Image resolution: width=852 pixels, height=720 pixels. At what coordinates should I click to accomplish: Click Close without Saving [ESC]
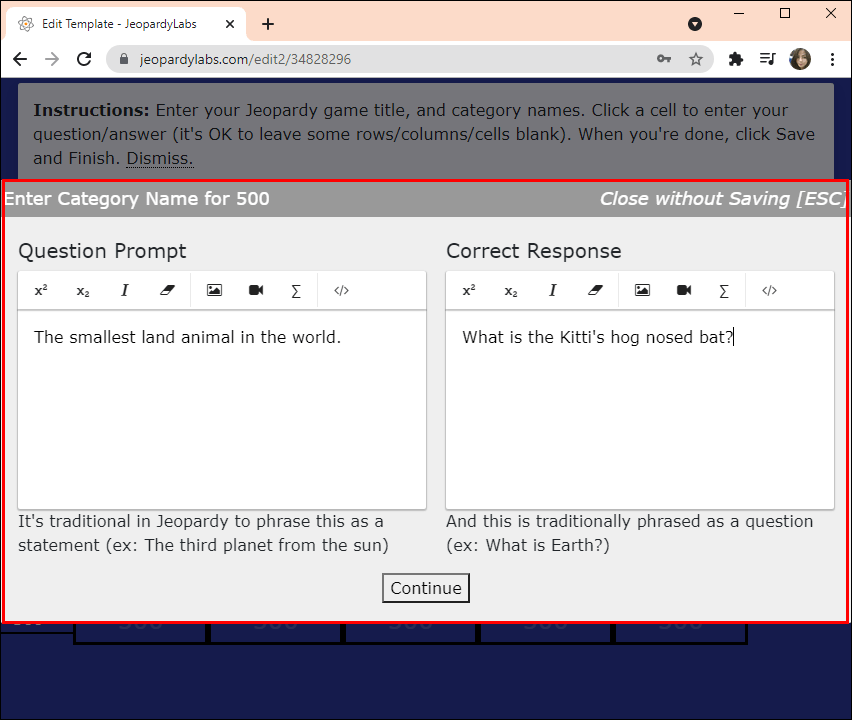(x=723, y=199)
